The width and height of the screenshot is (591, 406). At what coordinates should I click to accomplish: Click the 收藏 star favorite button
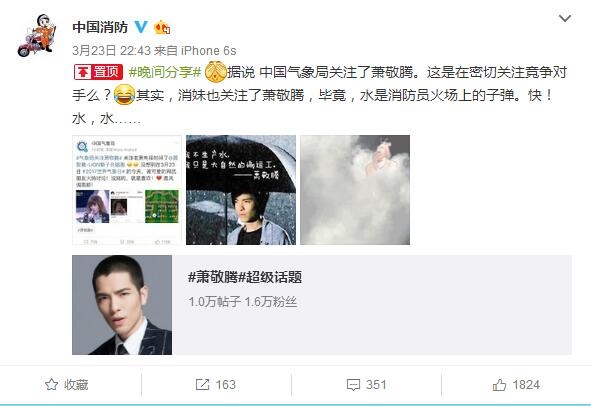(x=67, y=385)
